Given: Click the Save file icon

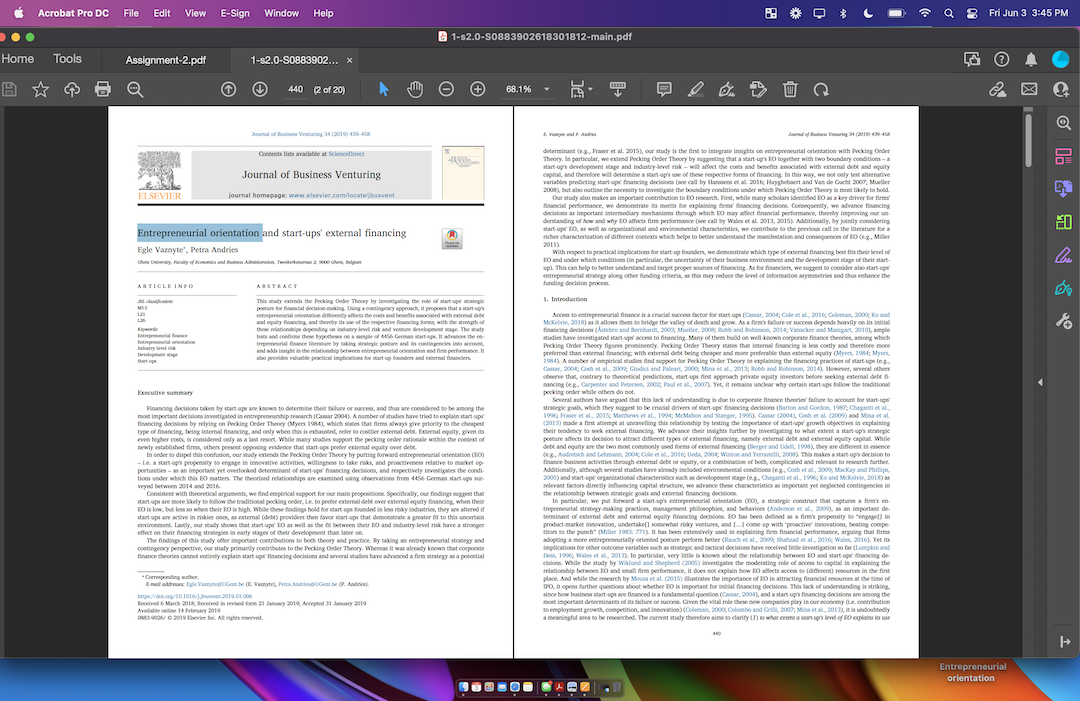Looking at the screenshot, I should (x=9, y=89).
